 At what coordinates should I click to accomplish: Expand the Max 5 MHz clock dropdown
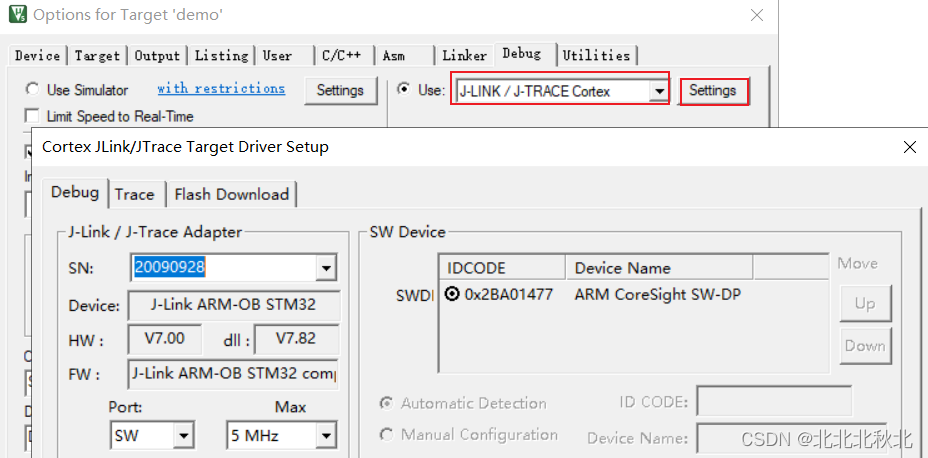click(326, 436)
